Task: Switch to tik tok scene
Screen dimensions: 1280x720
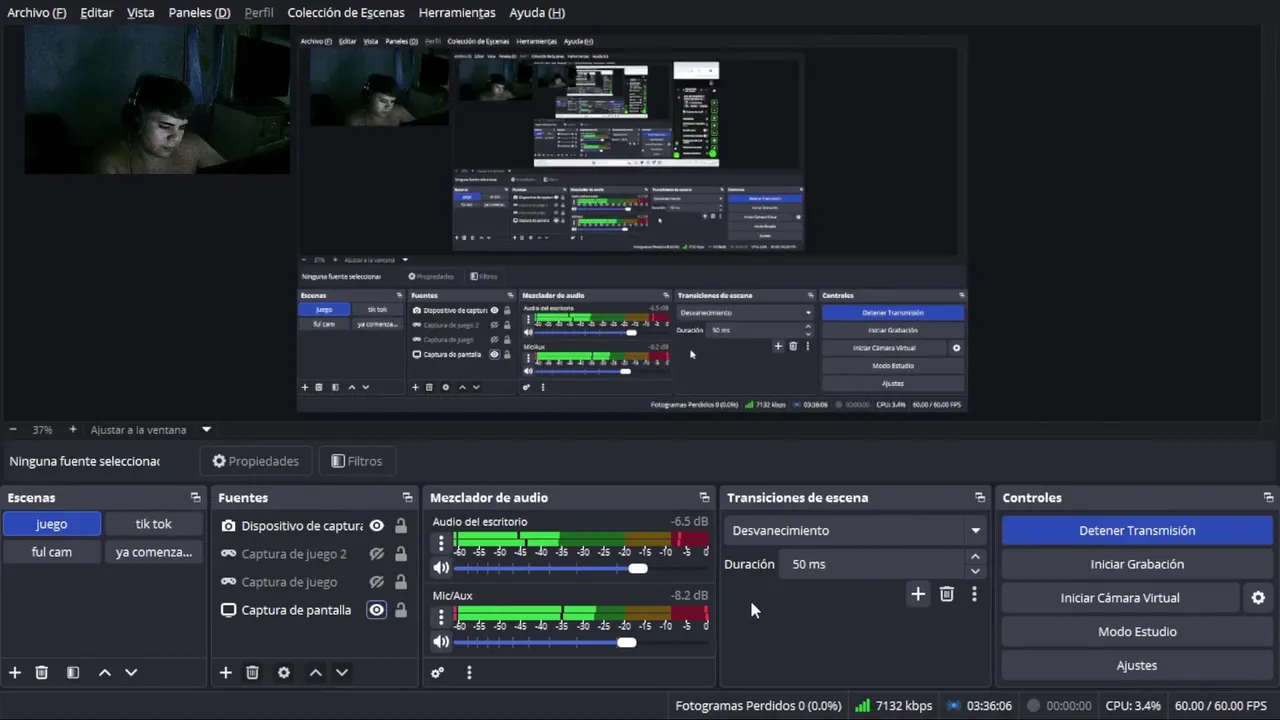Action: coord(154,524)
